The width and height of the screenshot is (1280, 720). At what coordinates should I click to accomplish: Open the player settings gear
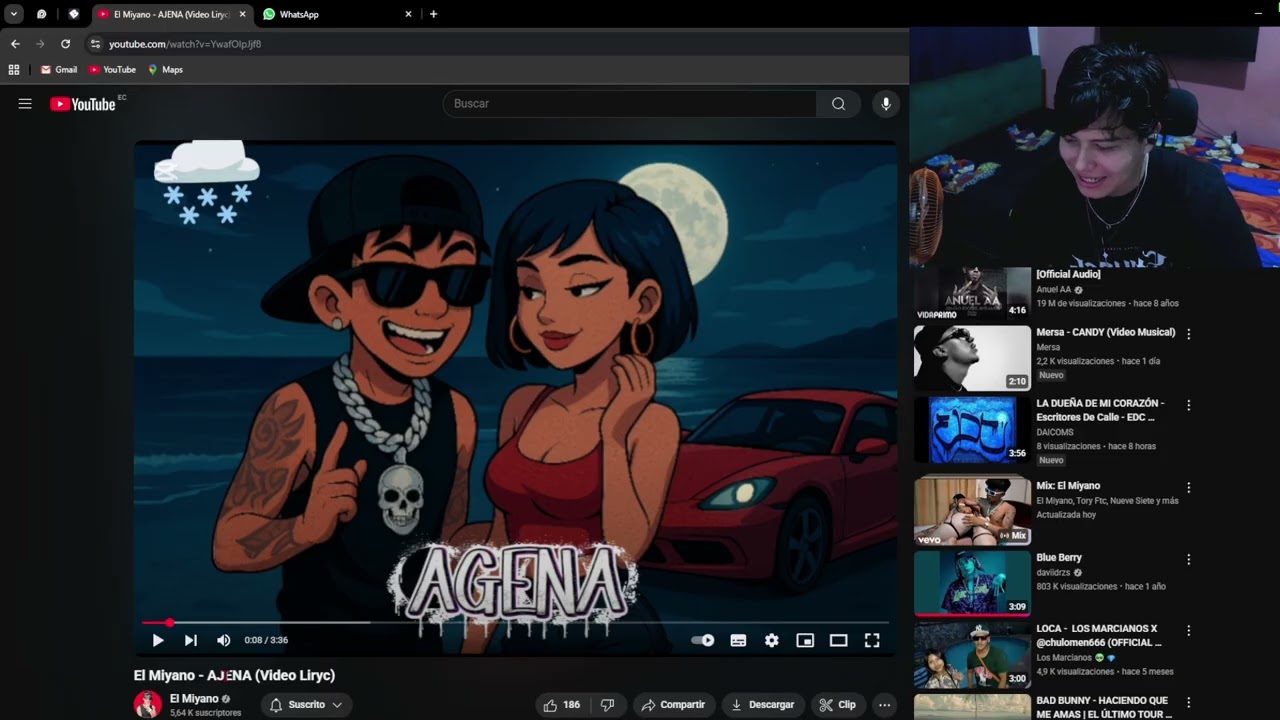point(772,640)
